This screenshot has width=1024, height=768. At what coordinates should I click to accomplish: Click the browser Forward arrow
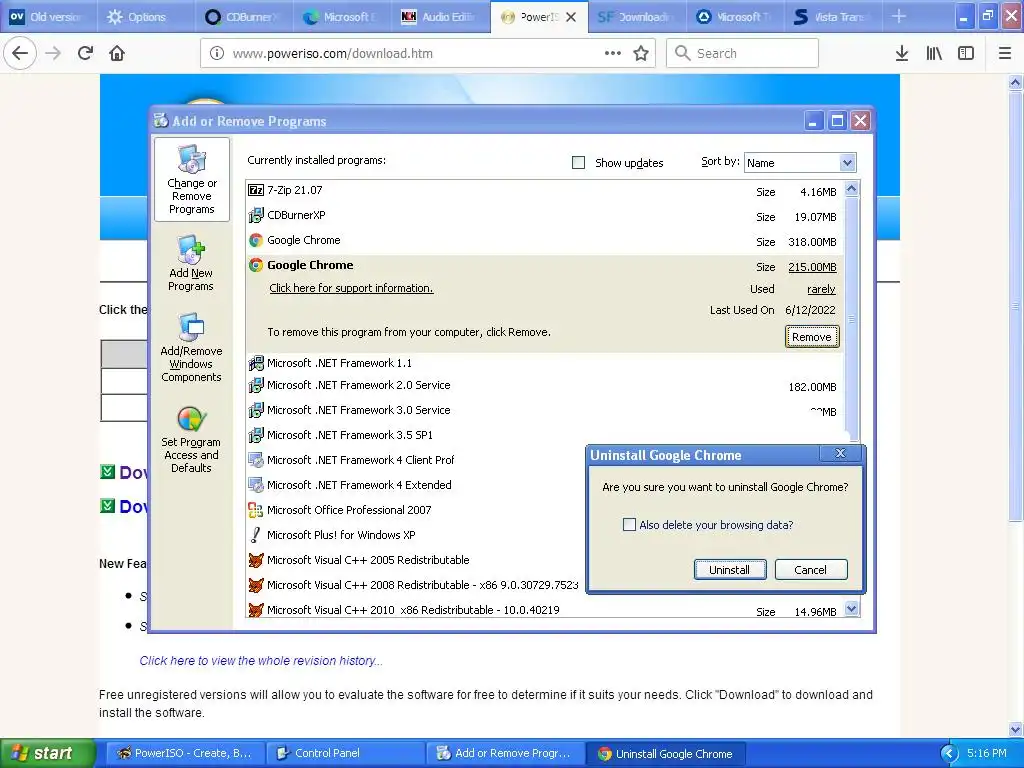tap(53, 54)
